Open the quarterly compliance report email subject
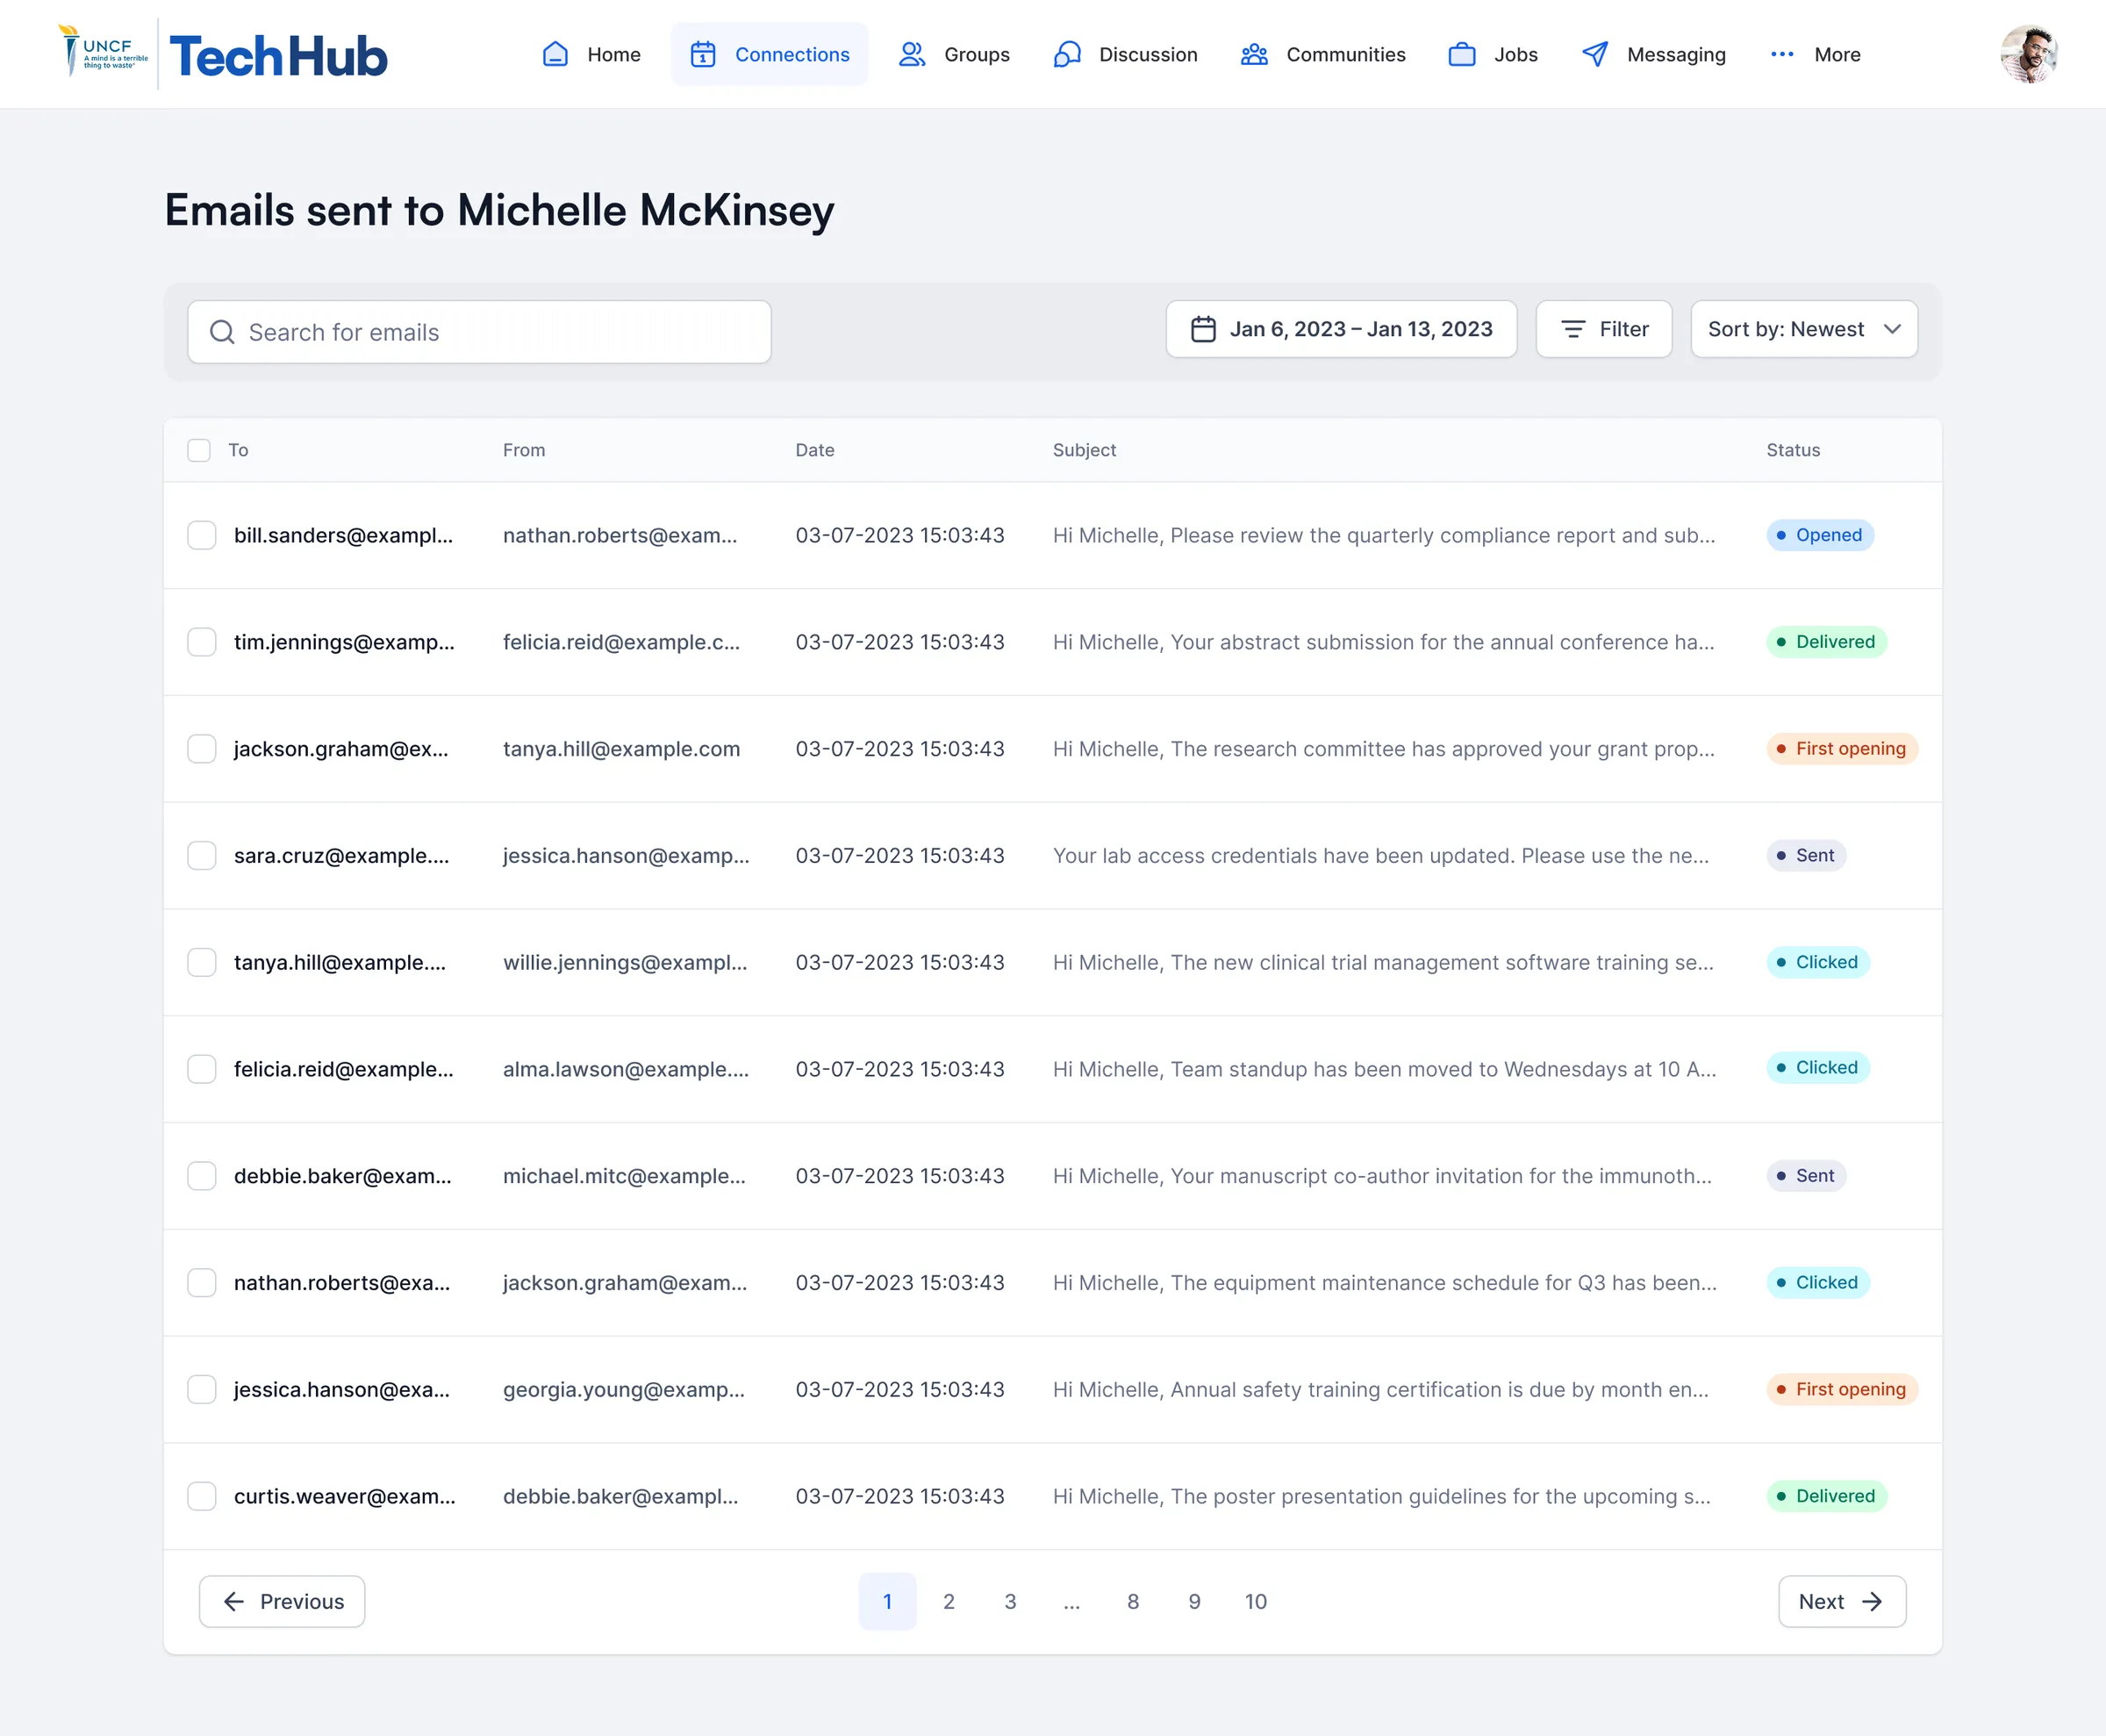2106x1736 pixels. point(1384,535)
